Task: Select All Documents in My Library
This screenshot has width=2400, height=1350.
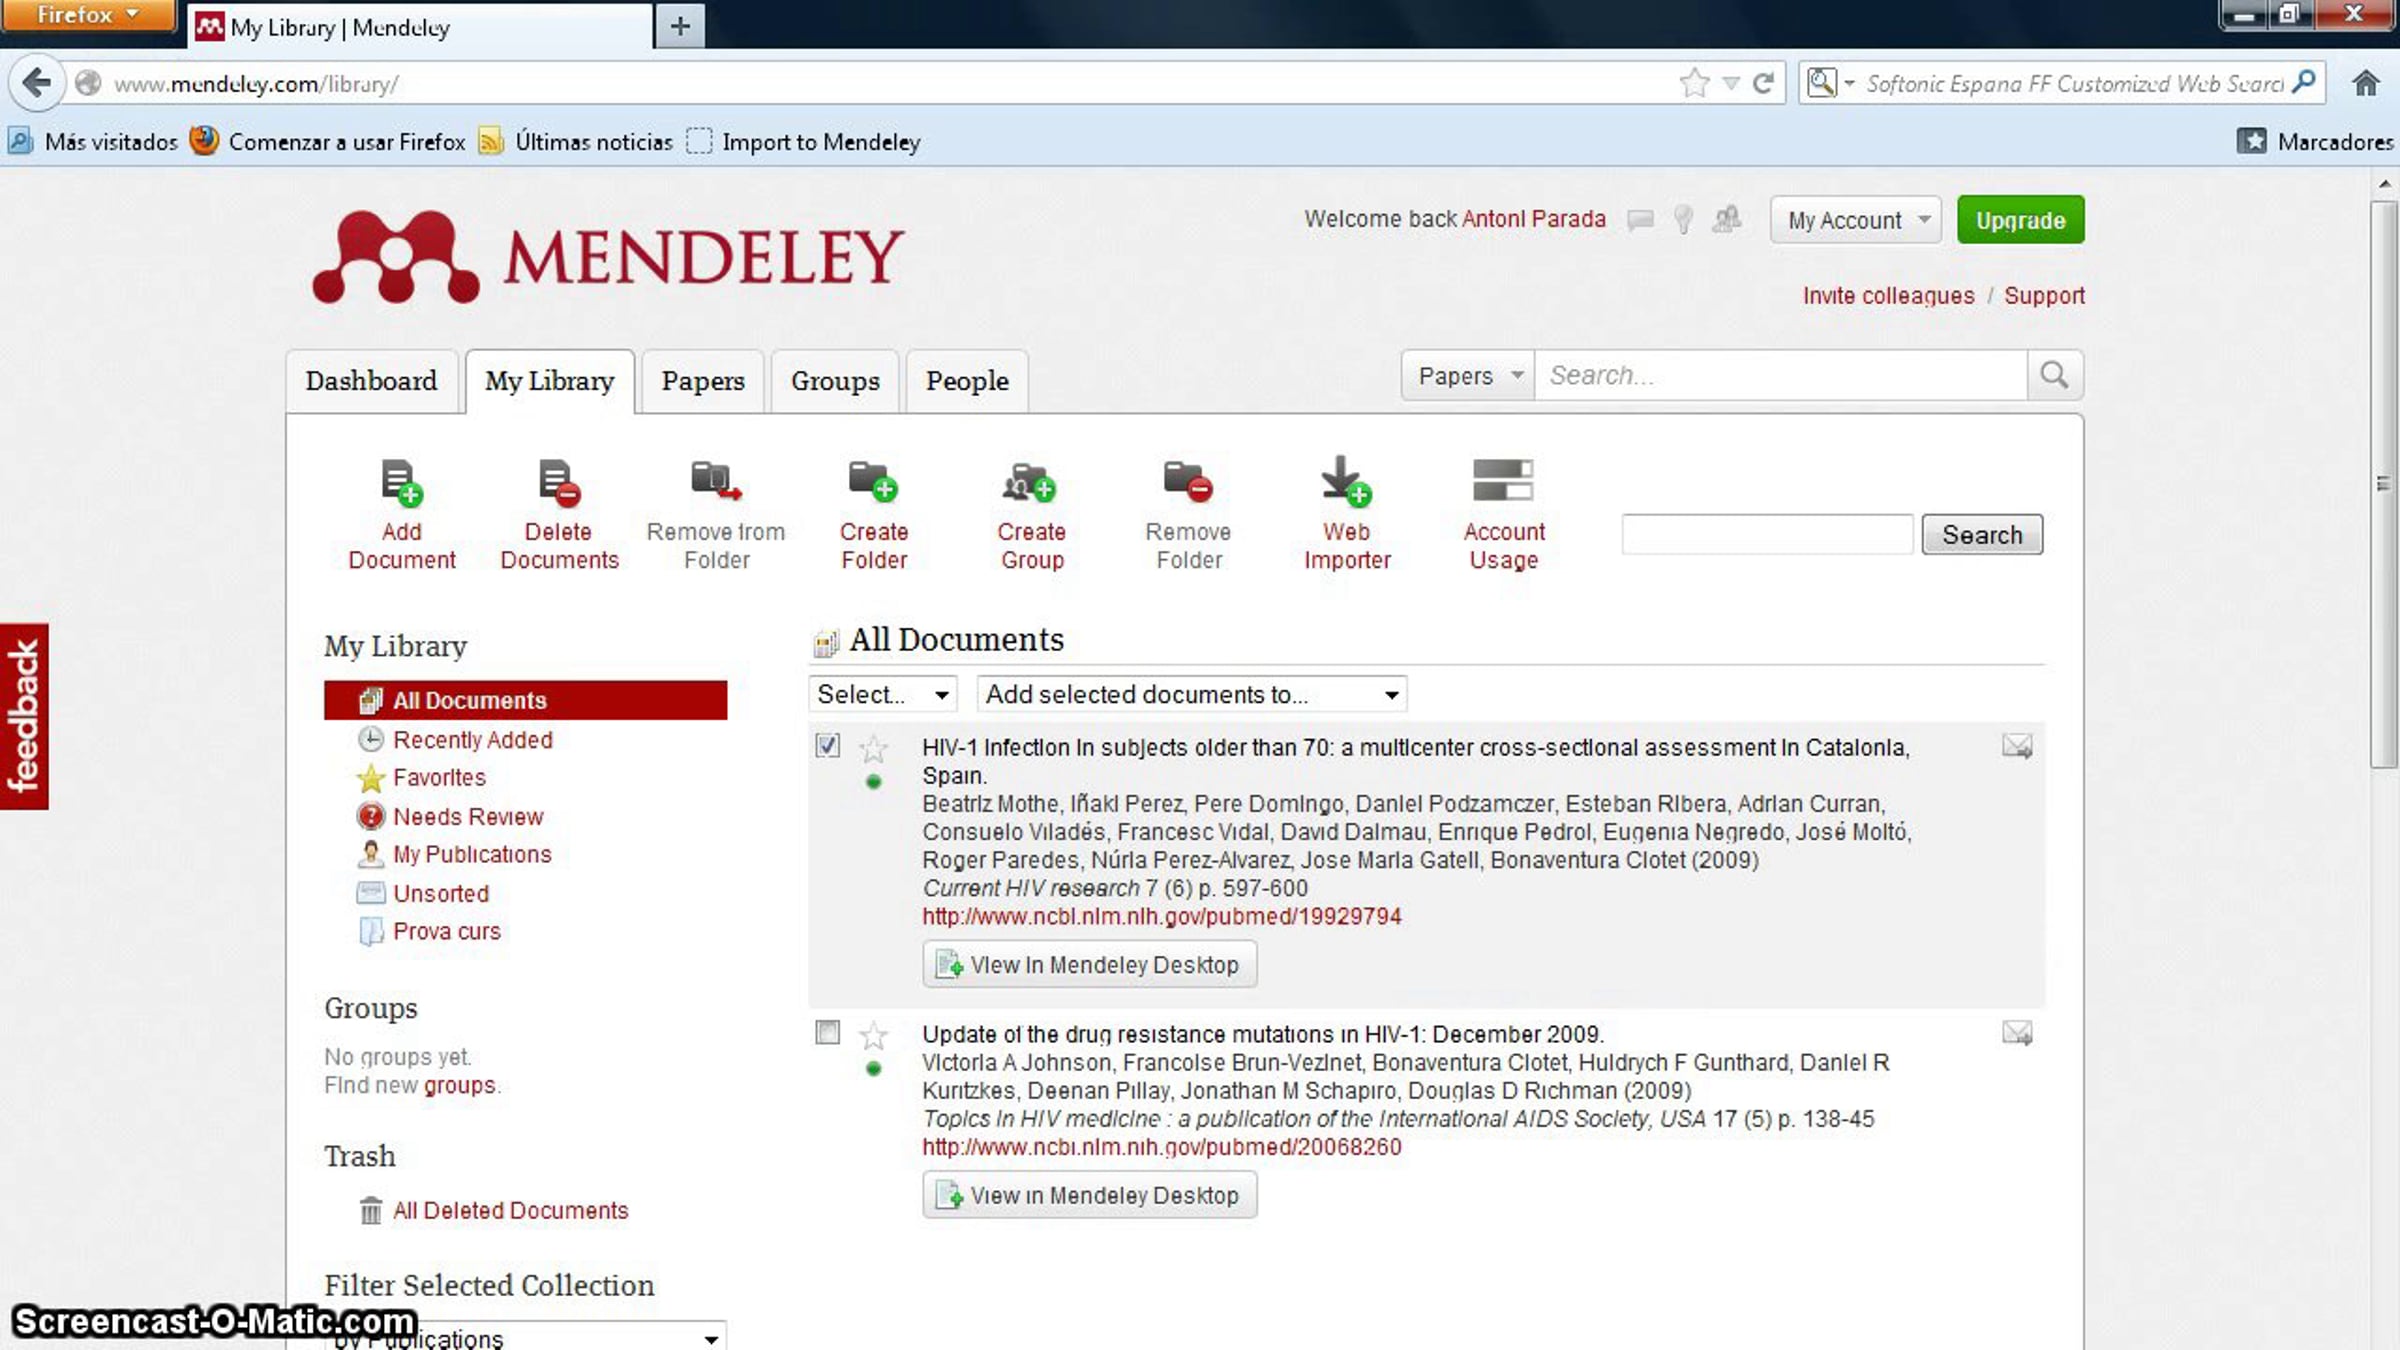Action: tap(525, 701)
